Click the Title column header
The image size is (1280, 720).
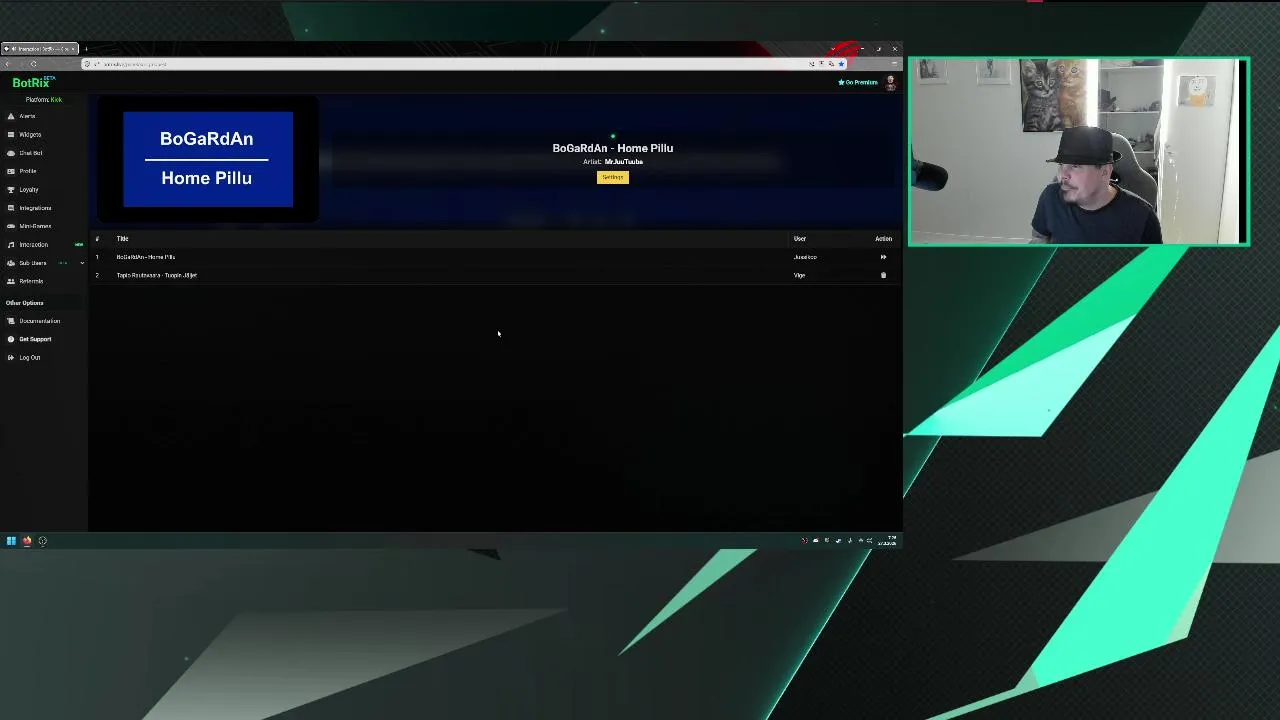122,239
